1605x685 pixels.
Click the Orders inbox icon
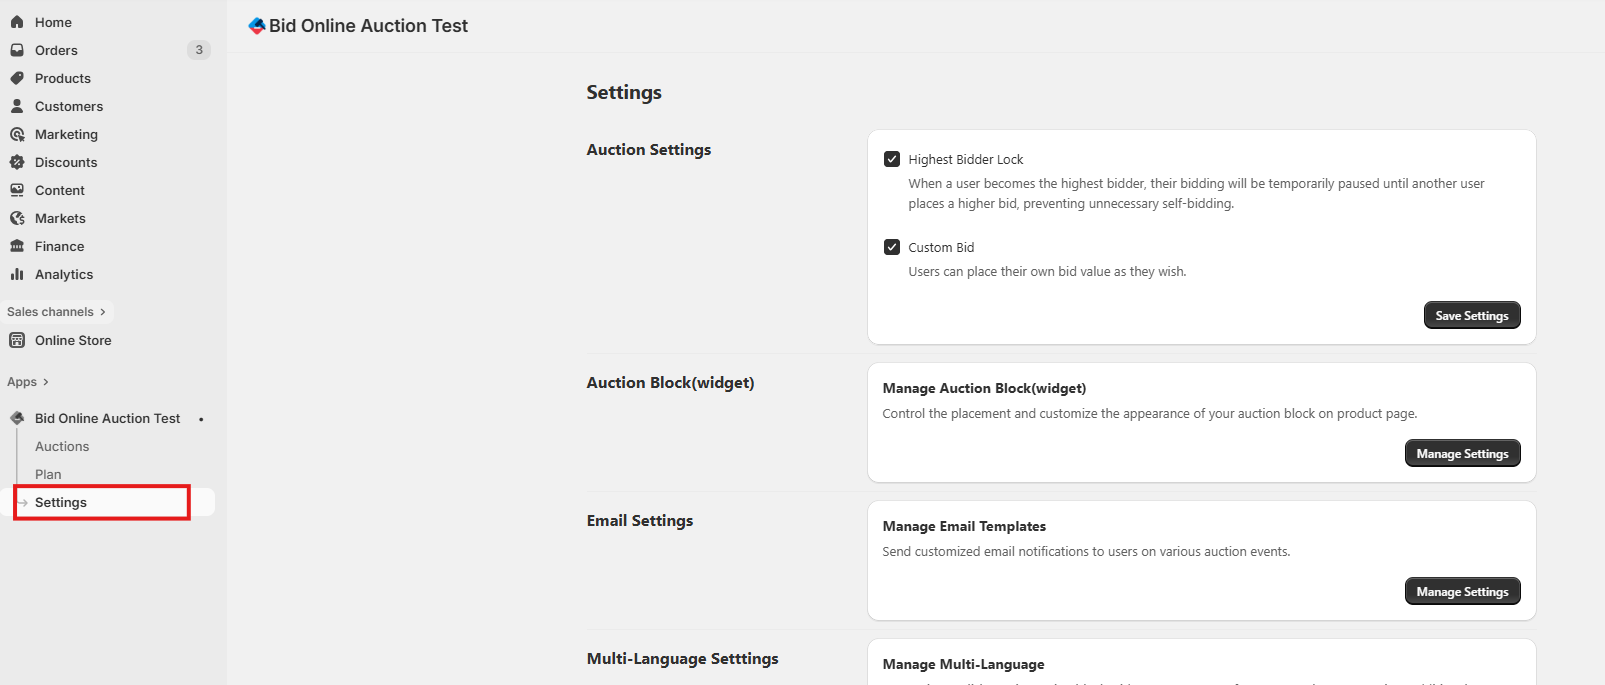coord(17,50)
